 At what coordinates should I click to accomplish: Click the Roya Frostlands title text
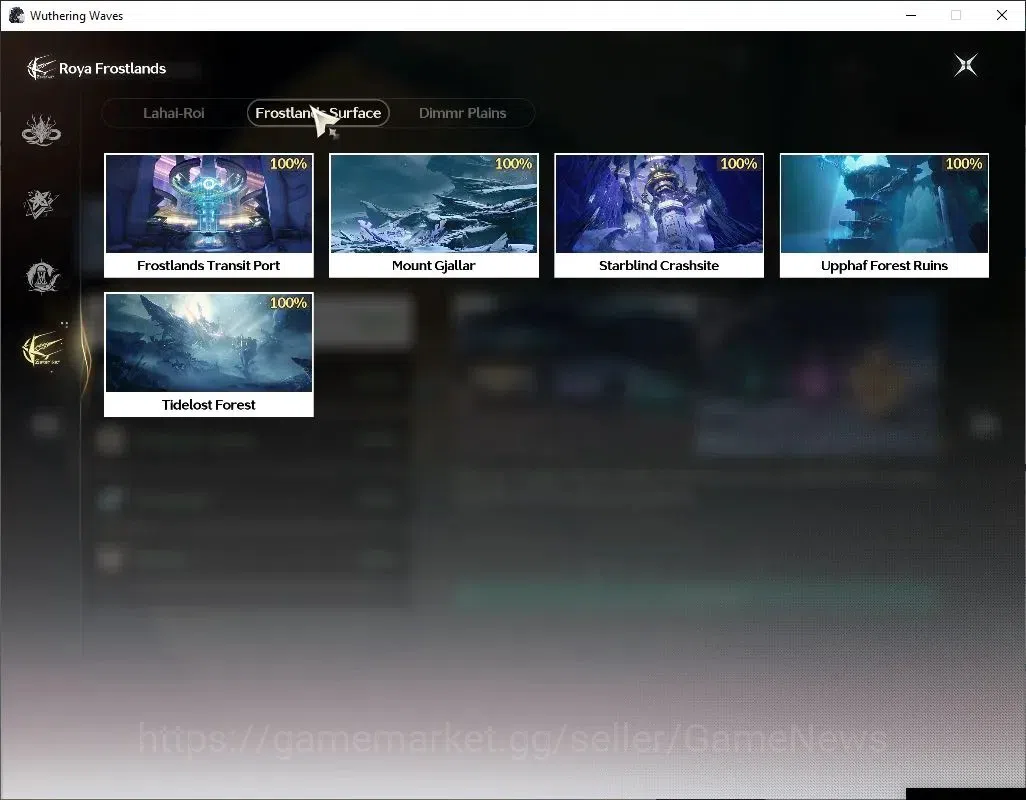click(113, 69)
